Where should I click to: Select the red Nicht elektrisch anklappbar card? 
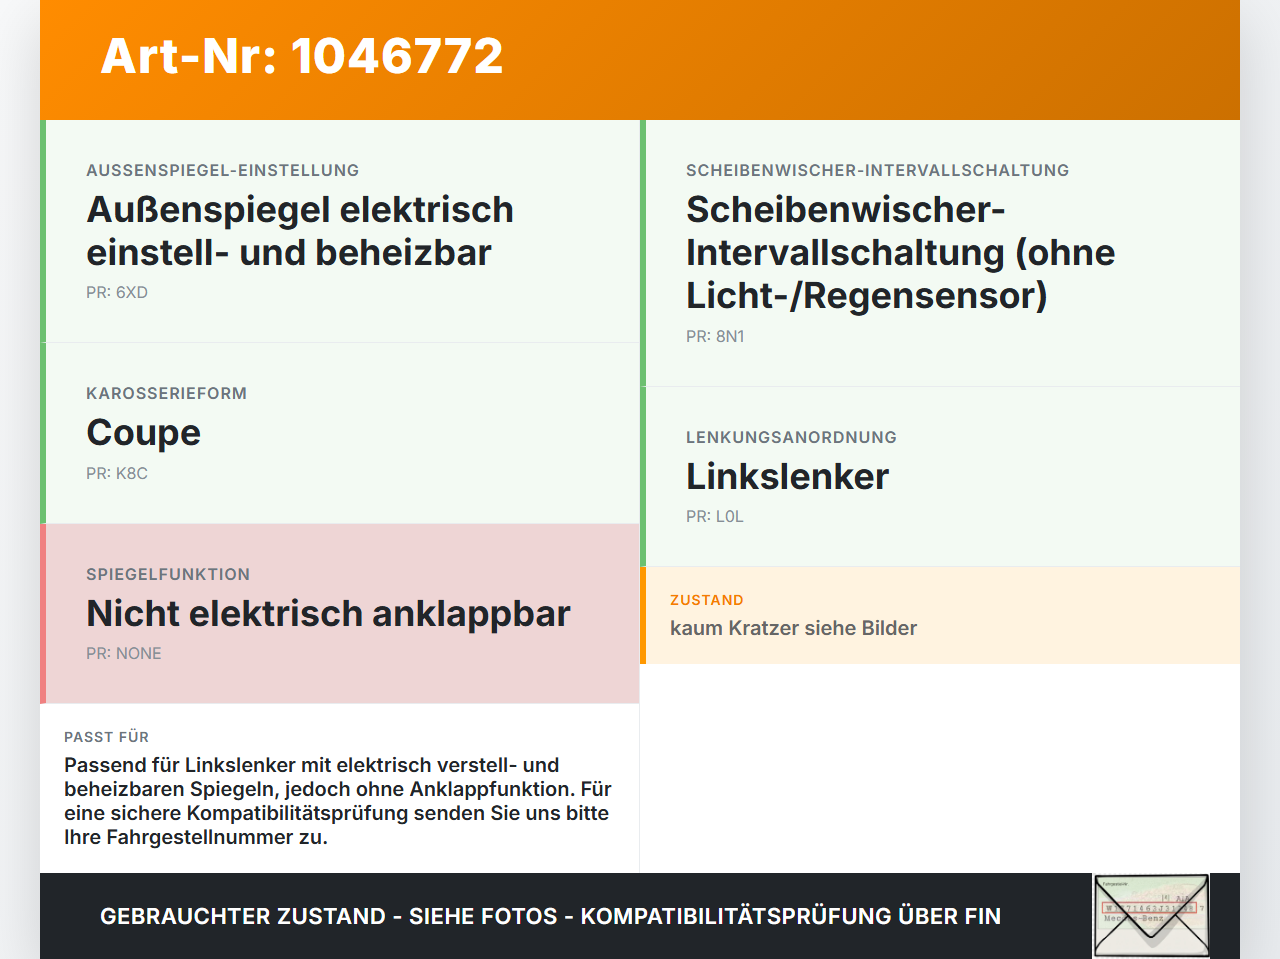tap(340, 614)
